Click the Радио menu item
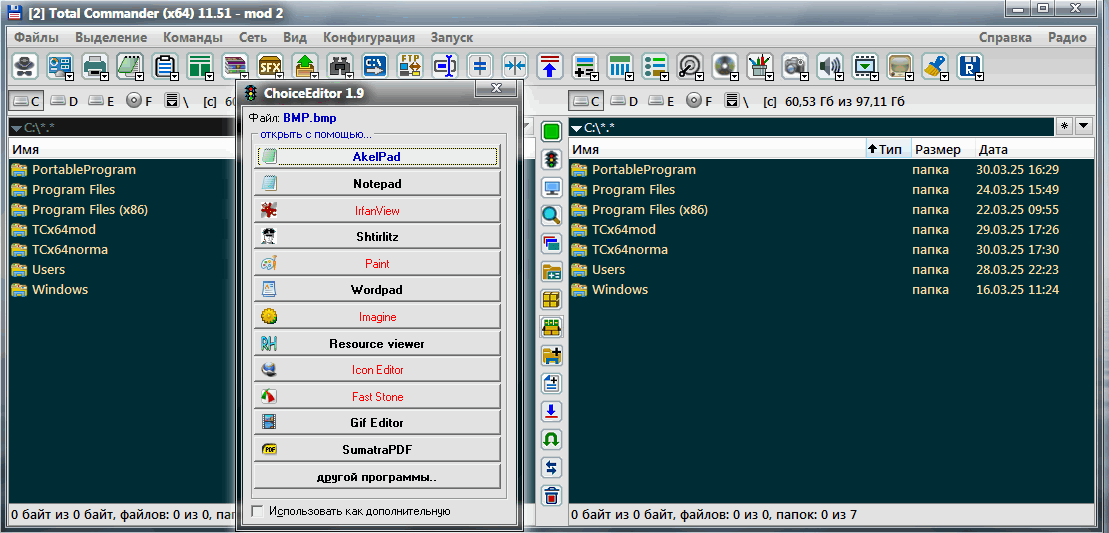 [x=1067, y=37]
